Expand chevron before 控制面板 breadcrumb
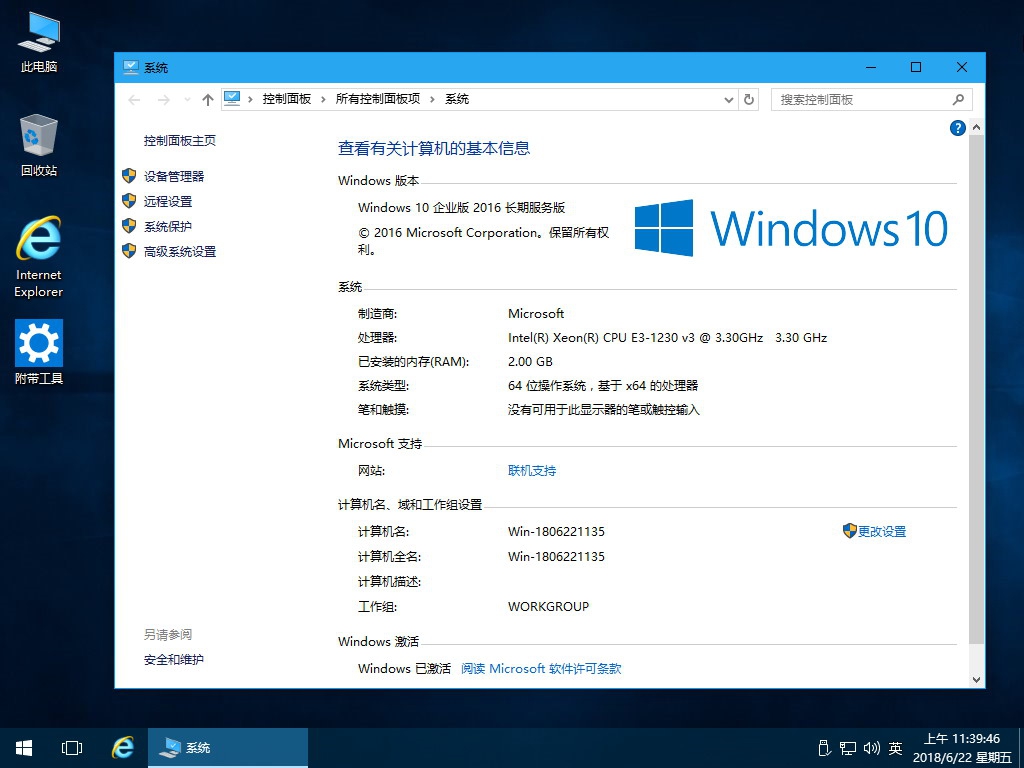Screen dimensions: 1024x768 pos(250,99)
